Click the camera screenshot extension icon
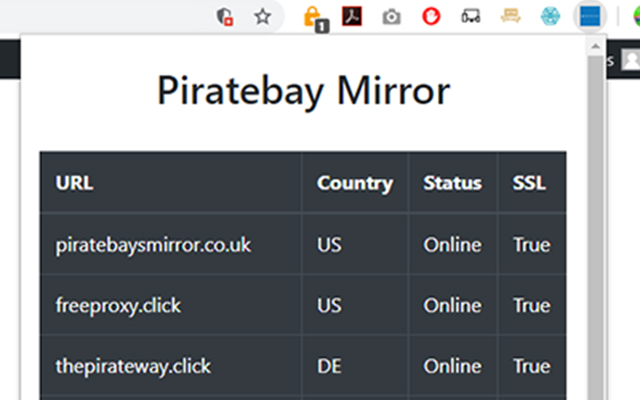Image resolution: width=640 pixels, height=400 pixels. coord(391,17)
